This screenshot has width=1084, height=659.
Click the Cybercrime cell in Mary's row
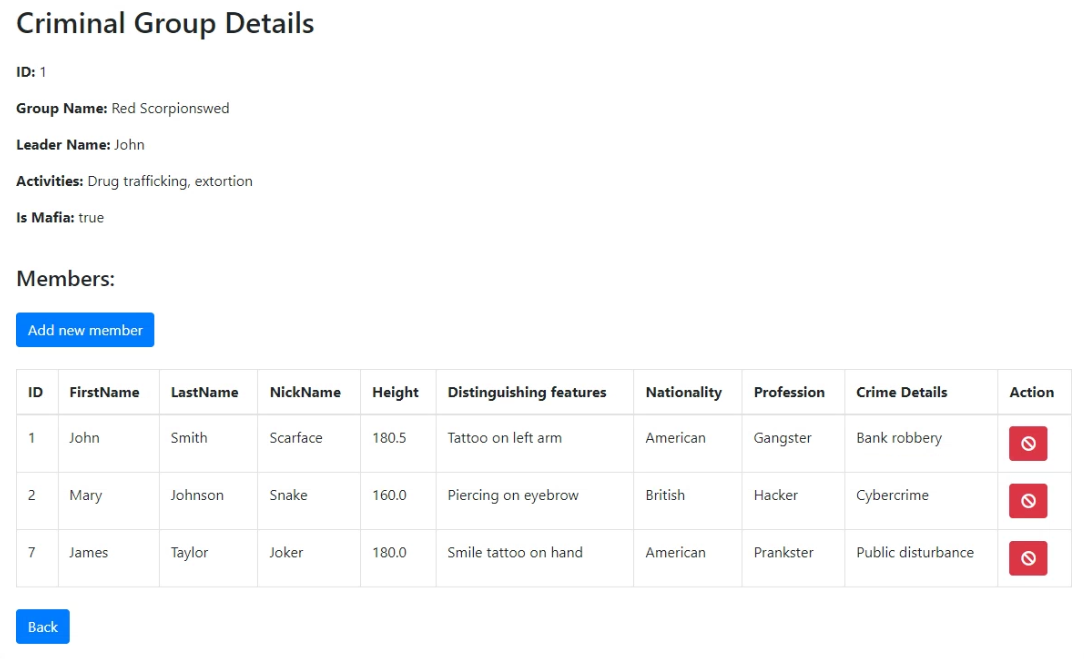[x=893, y=495]
